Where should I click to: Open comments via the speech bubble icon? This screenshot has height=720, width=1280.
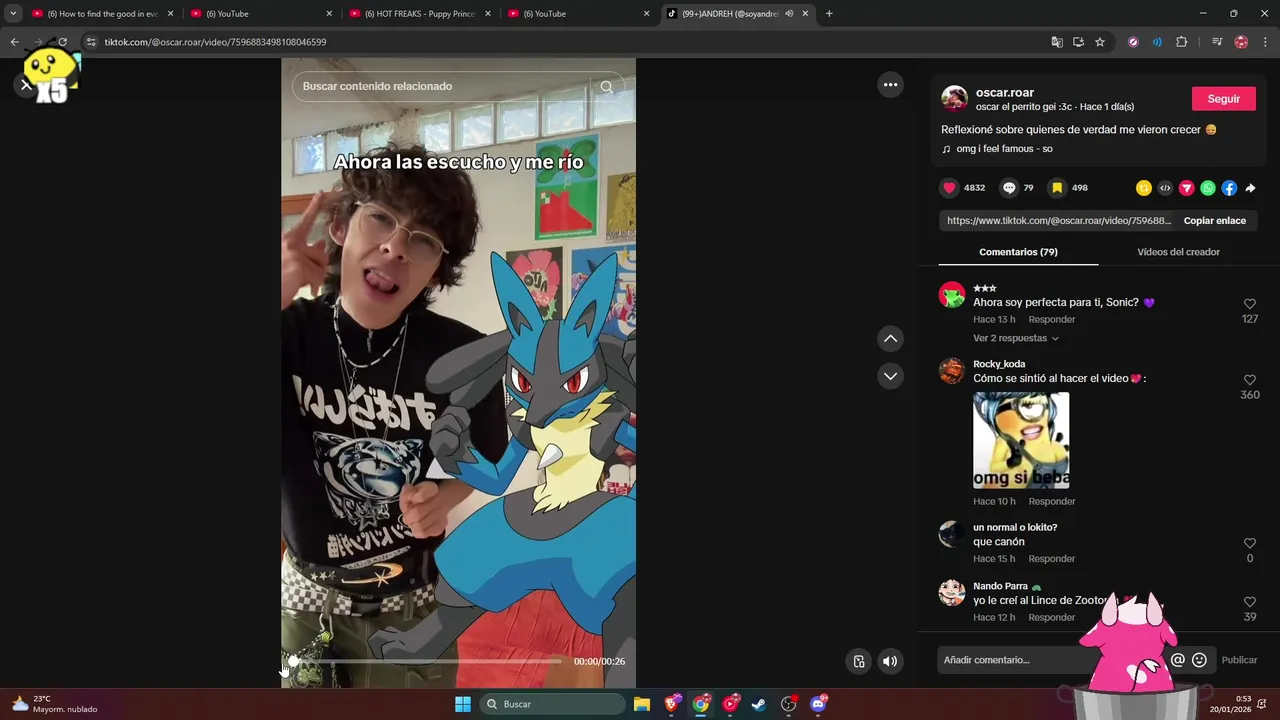point(1009,188)
